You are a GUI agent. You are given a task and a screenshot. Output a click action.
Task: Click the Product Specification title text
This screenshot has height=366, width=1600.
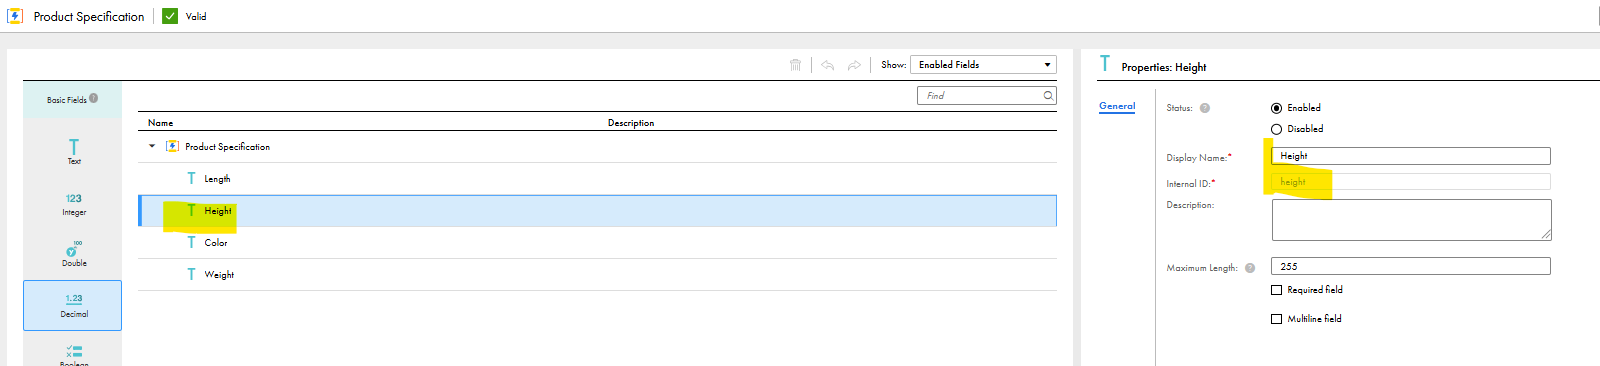pyautogui.click(x=89, y=17)
